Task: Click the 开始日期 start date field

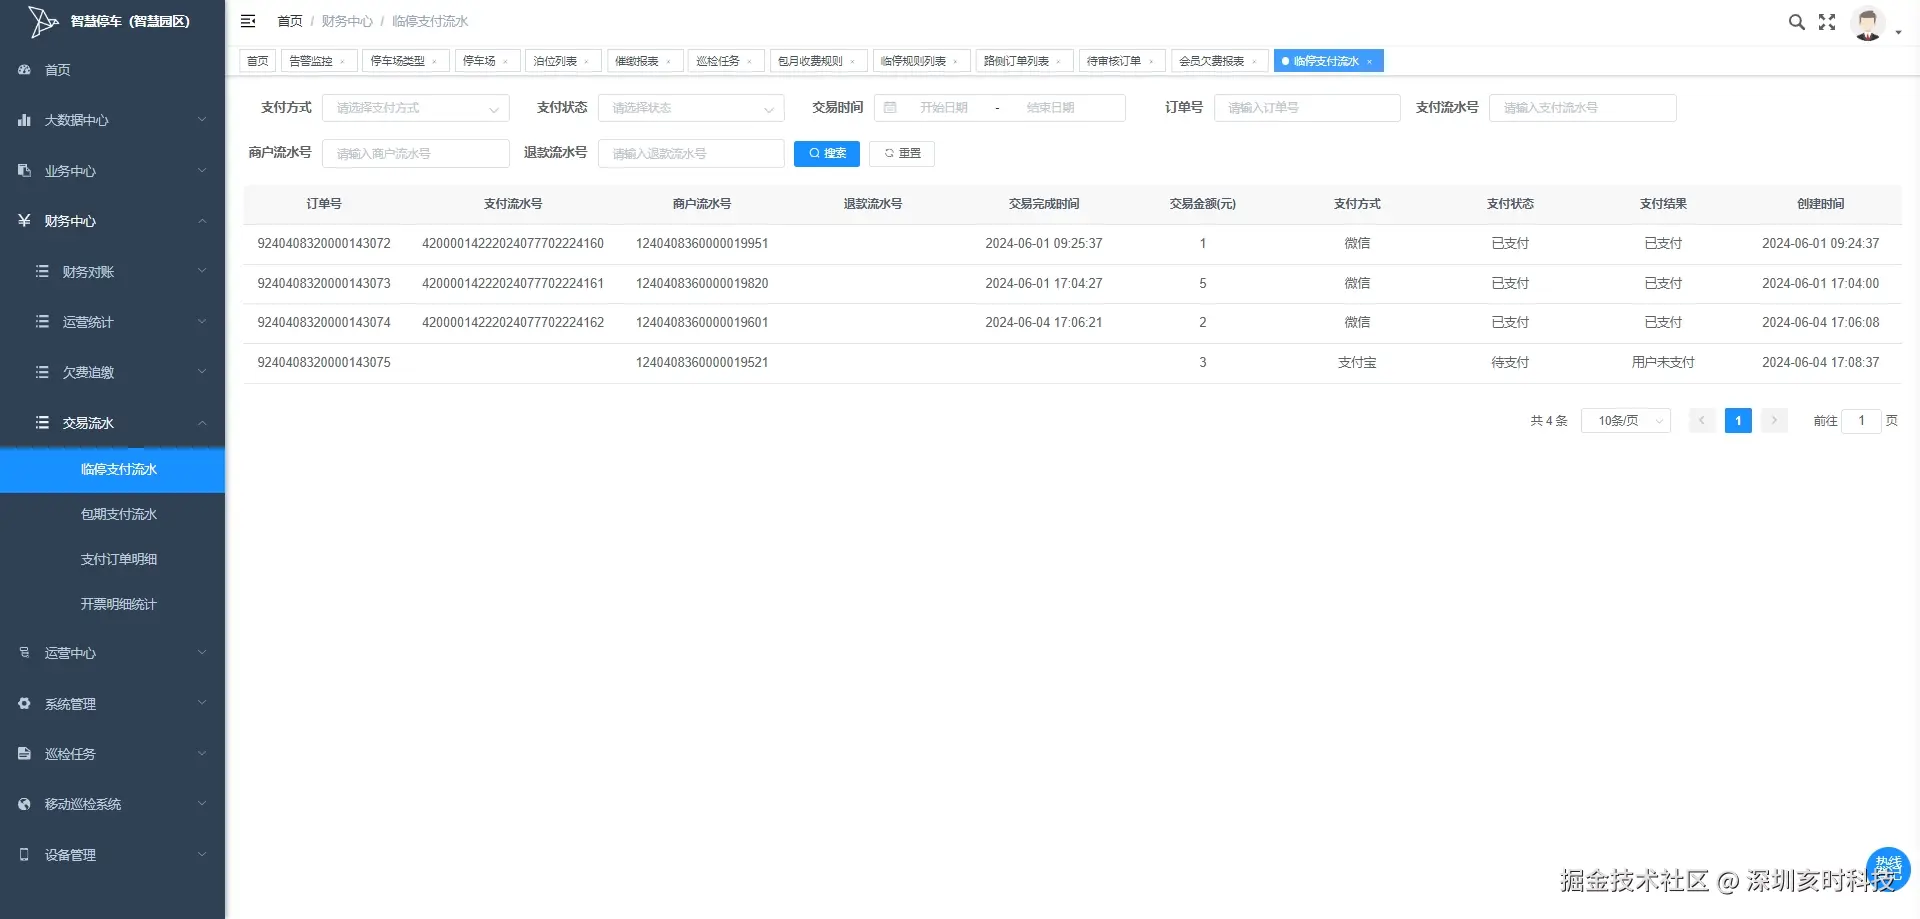Action: [944, 108]
